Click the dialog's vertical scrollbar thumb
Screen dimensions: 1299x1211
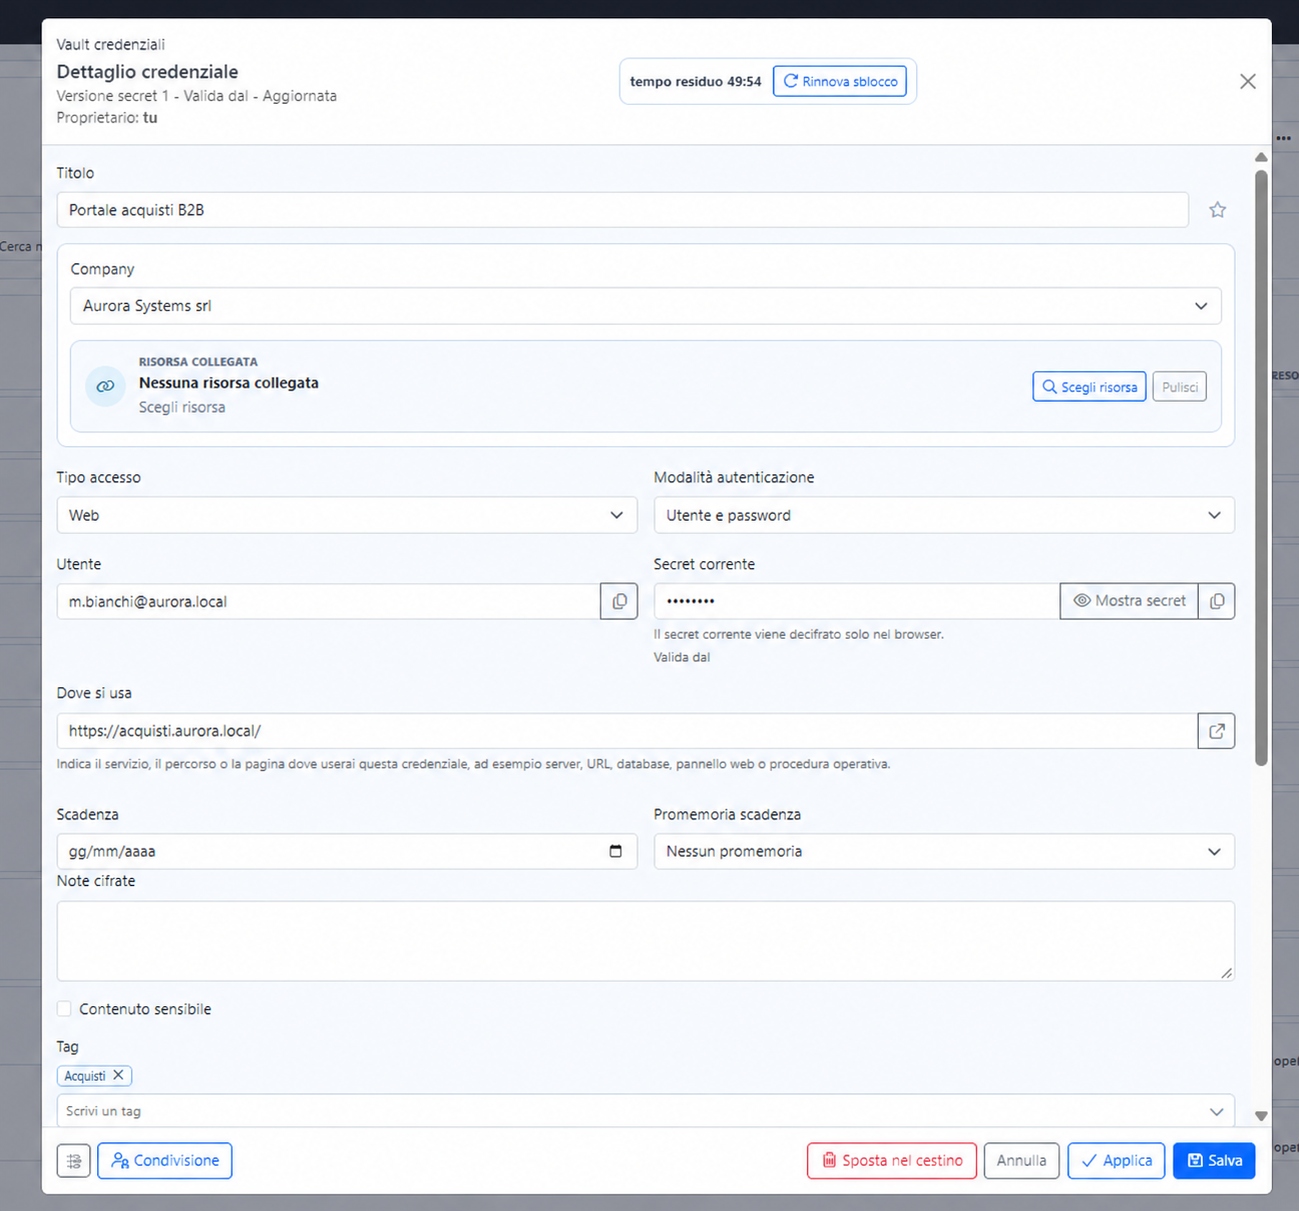coord(1261,468)
